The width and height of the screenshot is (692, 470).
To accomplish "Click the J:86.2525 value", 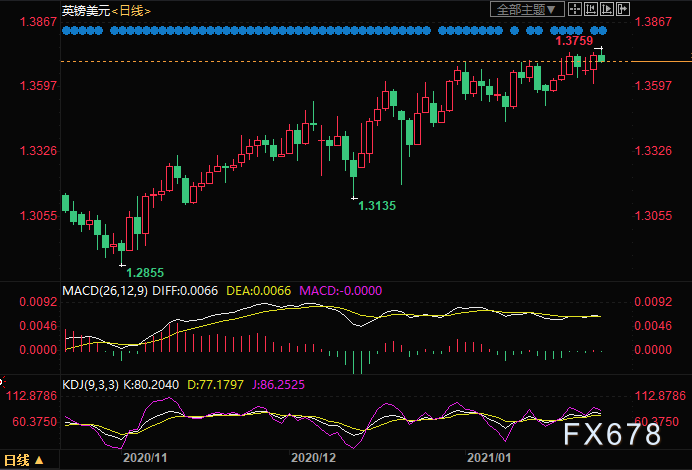I will click(278, 385).
